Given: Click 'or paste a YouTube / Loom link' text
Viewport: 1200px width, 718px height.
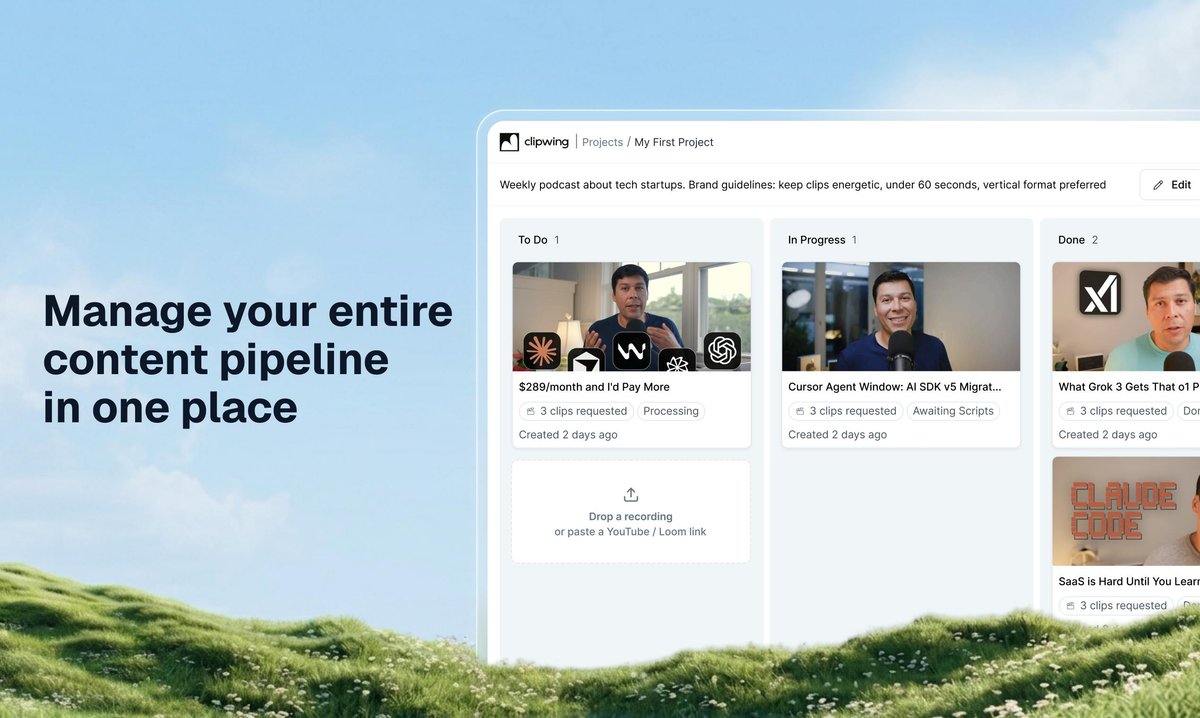Looking at the screenshot, I should [x=631, y=532].
